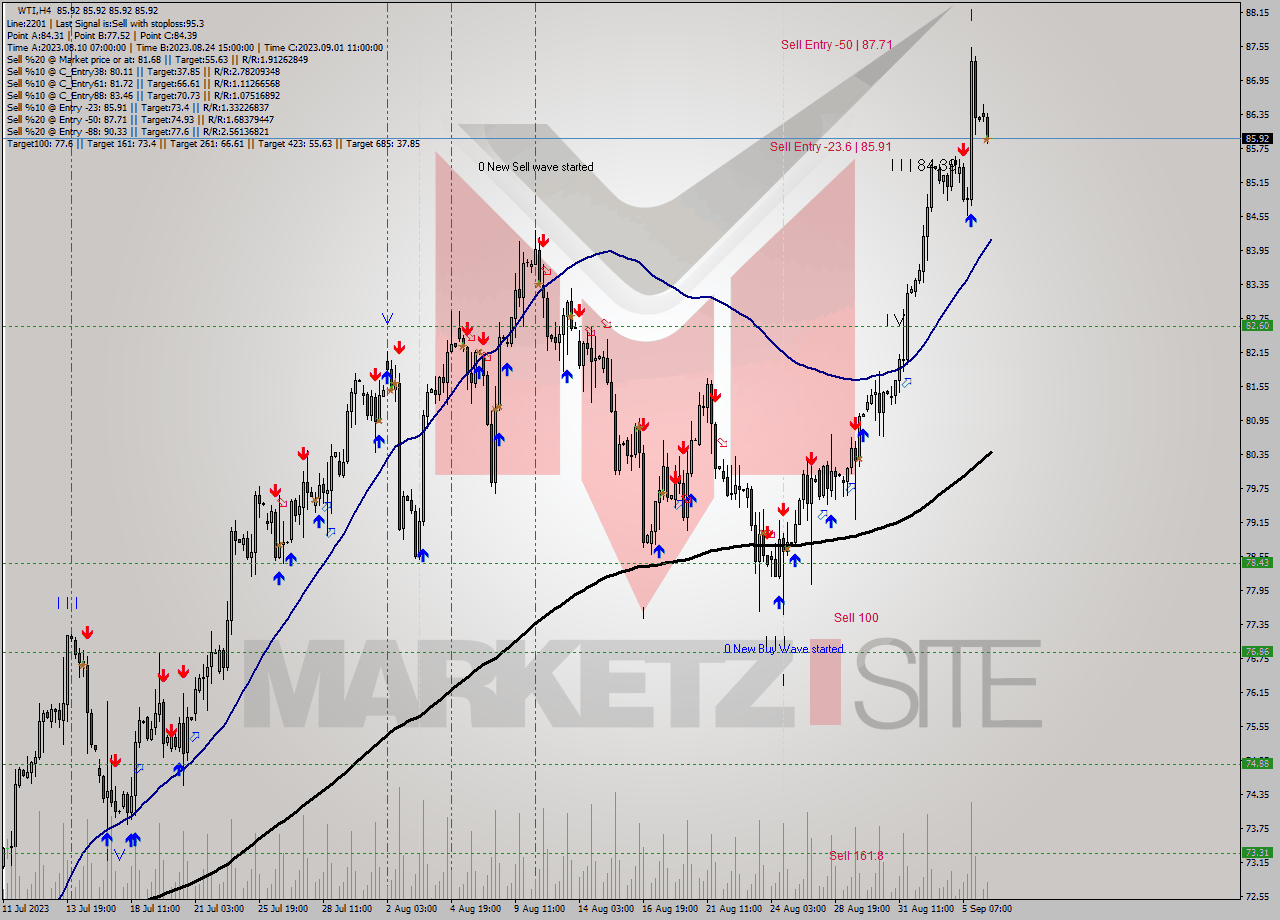Click the 'Sell 100' chart label
This screenshot has width=1280, height=920.
coord(856,617)
